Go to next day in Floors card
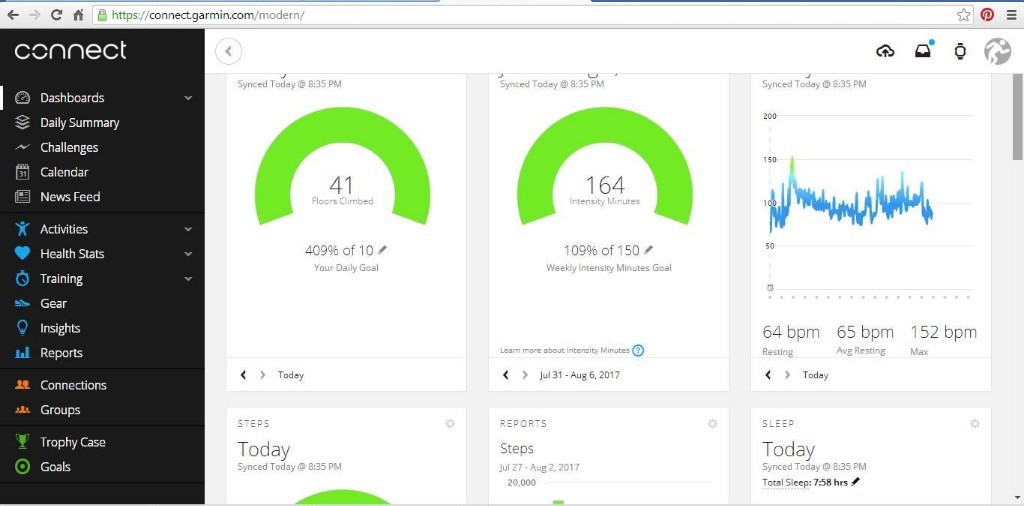1024x506 pixels. [x=263, y=375]
